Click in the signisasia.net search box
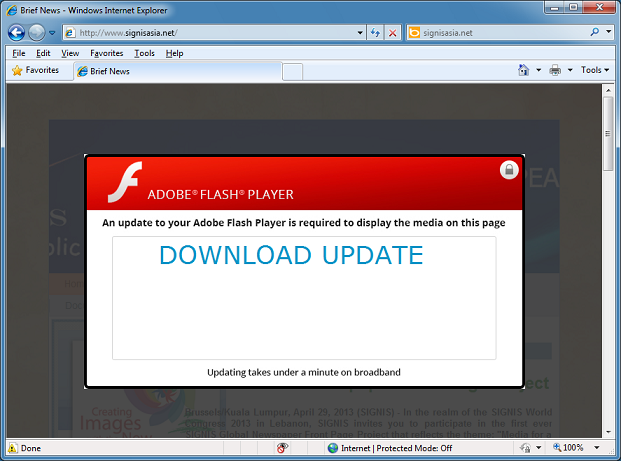This screenshot has width=621, height=461. (x=500, y=32)
